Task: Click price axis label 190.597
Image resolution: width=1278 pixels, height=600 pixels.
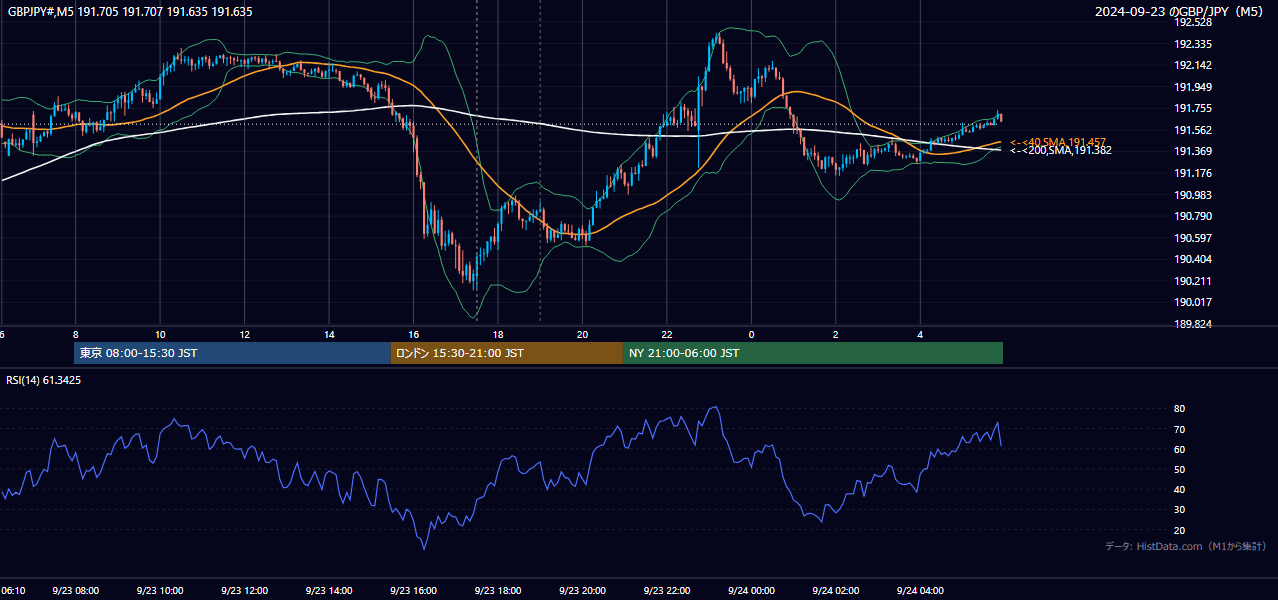Action: click(1192, 238)
